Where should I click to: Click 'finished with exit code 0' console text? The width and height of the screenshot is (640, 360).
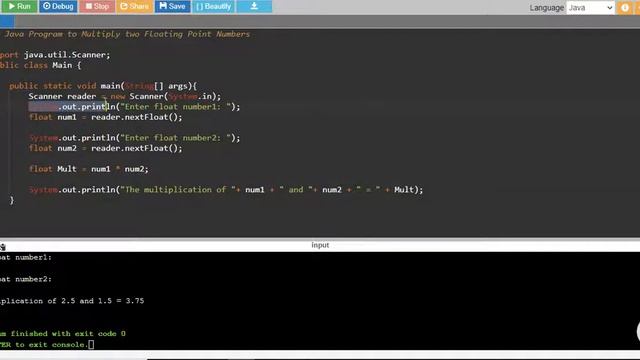[68, 333]
